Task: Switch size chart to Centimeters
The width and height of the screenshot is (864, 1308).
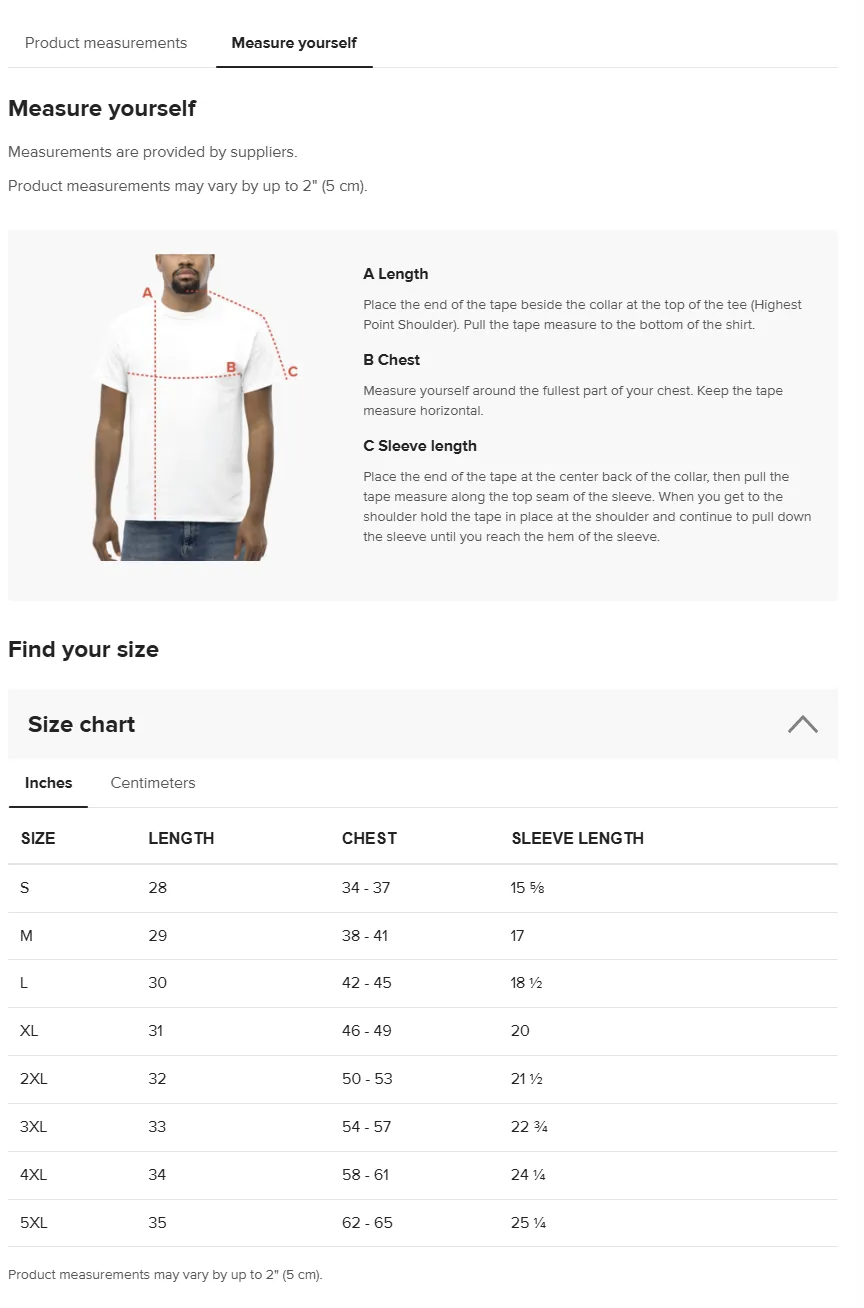Action: coord(153,783)
